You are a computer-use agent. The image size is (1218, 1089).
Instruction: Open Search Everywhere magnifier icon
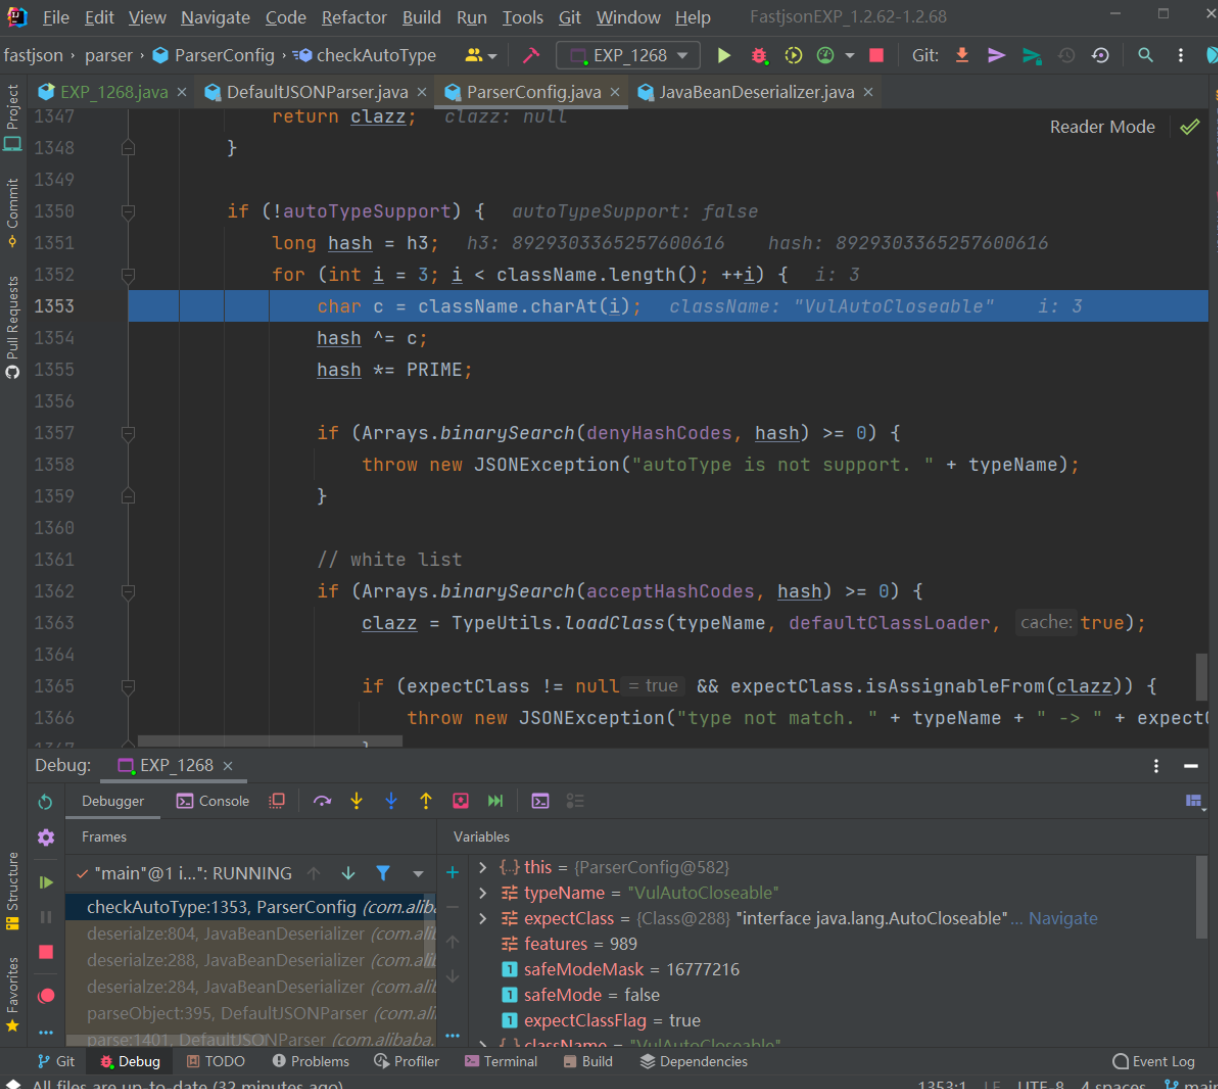(x=1146, y=55)
